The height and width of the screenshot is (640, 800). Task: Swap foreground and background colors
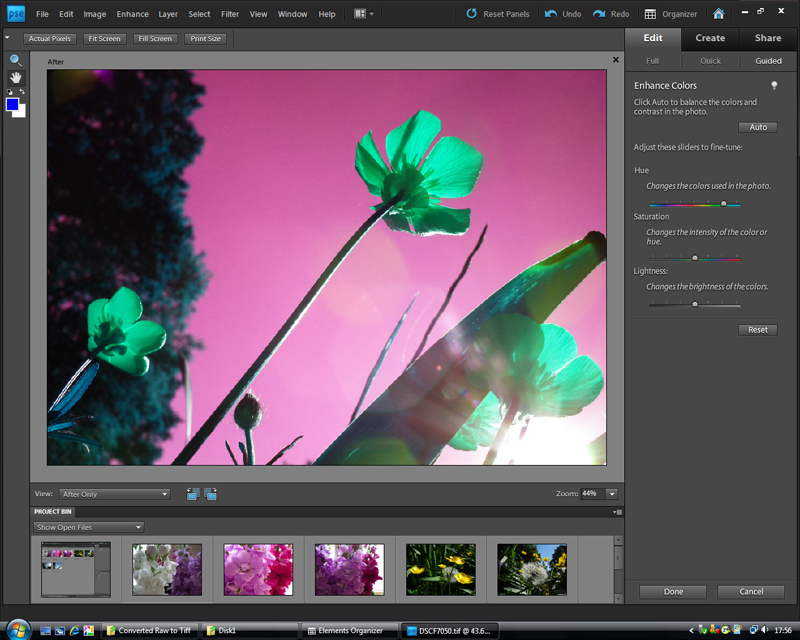coord(22,92)
